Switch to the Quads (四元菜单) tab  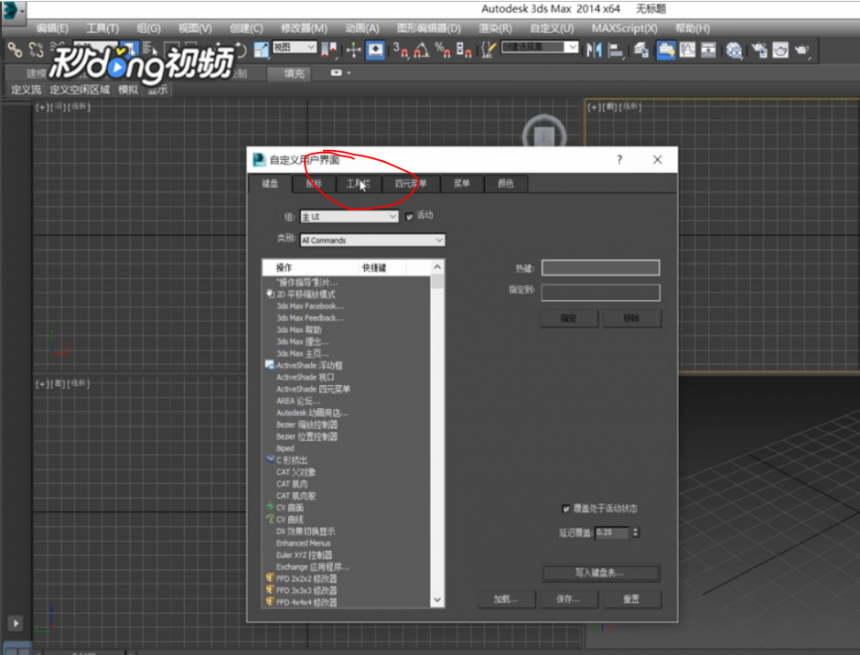coord(410,184)
